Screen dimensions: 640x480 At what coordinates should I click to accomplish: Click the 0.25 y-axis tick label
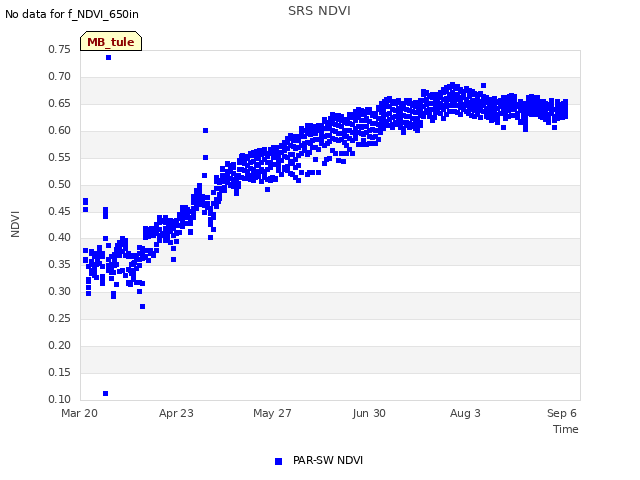[59, 318]
